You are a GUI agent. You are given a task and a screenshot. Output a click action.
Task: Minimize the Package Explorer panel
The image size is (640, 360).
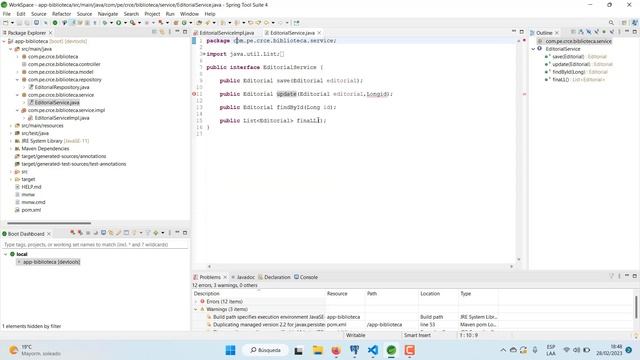(x=177, y=32)
